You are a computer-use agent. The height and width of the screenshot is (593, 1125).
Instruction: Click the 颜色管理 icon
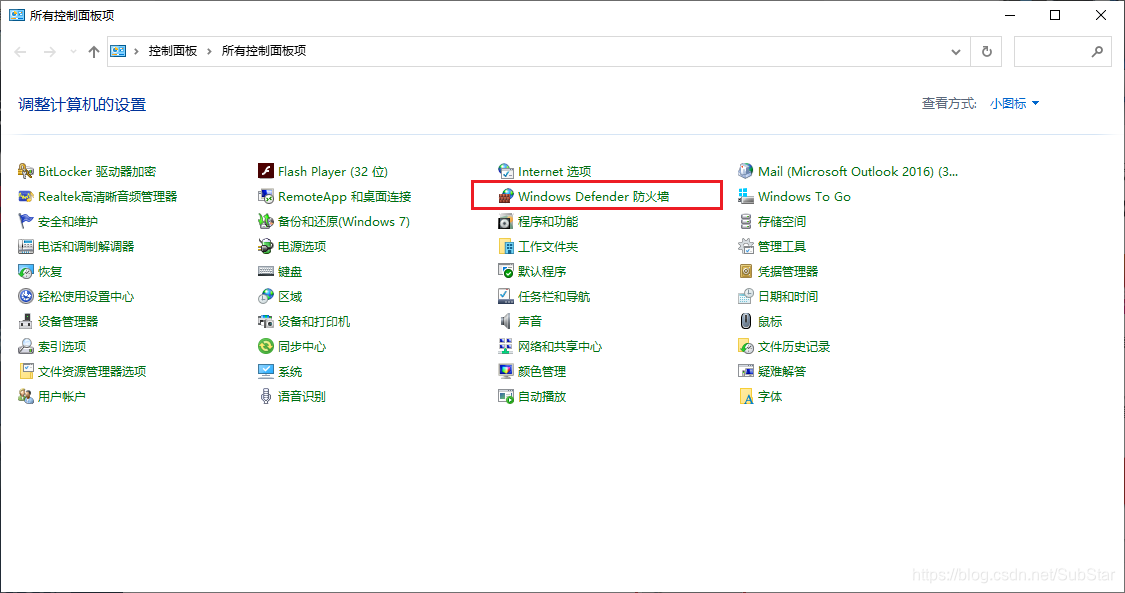tap(506, 371)
